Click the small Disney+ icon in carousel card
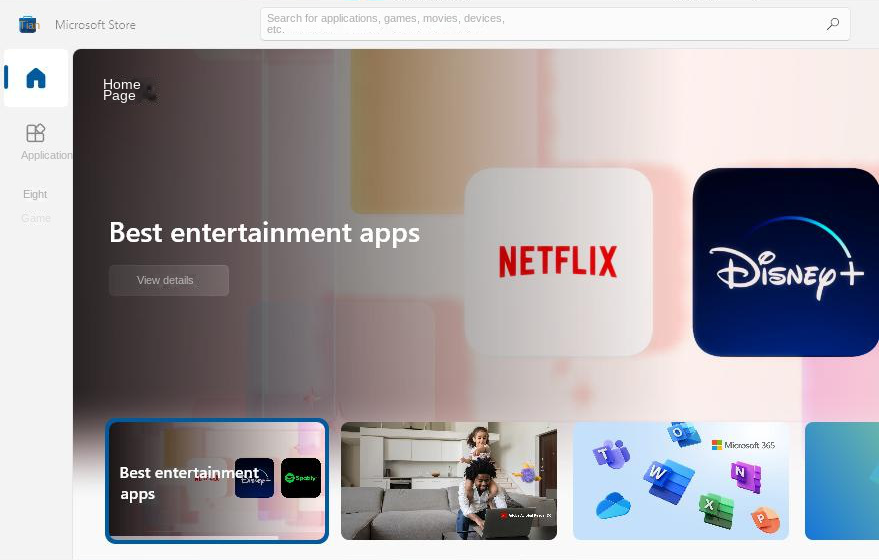879x560 pixels. [254, 478]
